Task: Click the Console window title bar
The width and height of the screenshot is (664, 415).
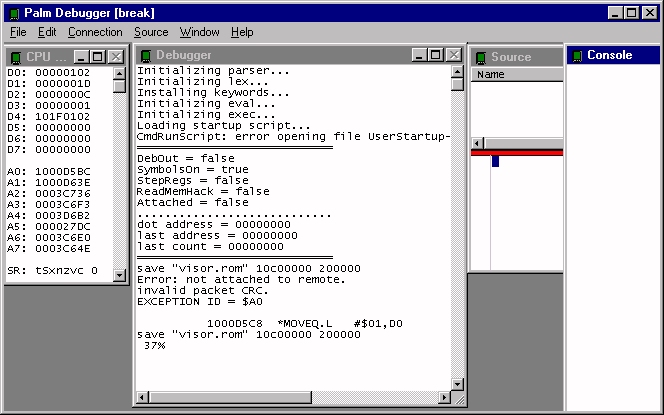Action: [x=614, y=55]
